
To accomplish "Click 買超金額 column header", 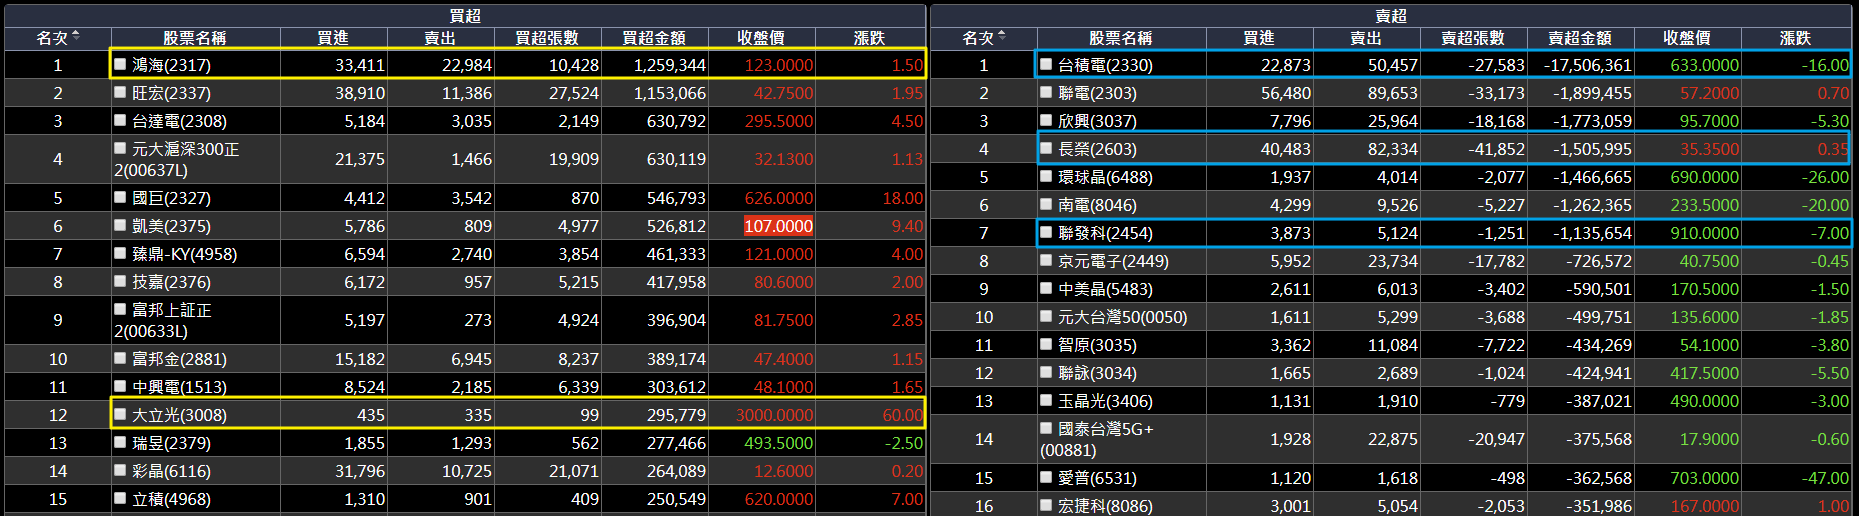I will coord(654,38).
